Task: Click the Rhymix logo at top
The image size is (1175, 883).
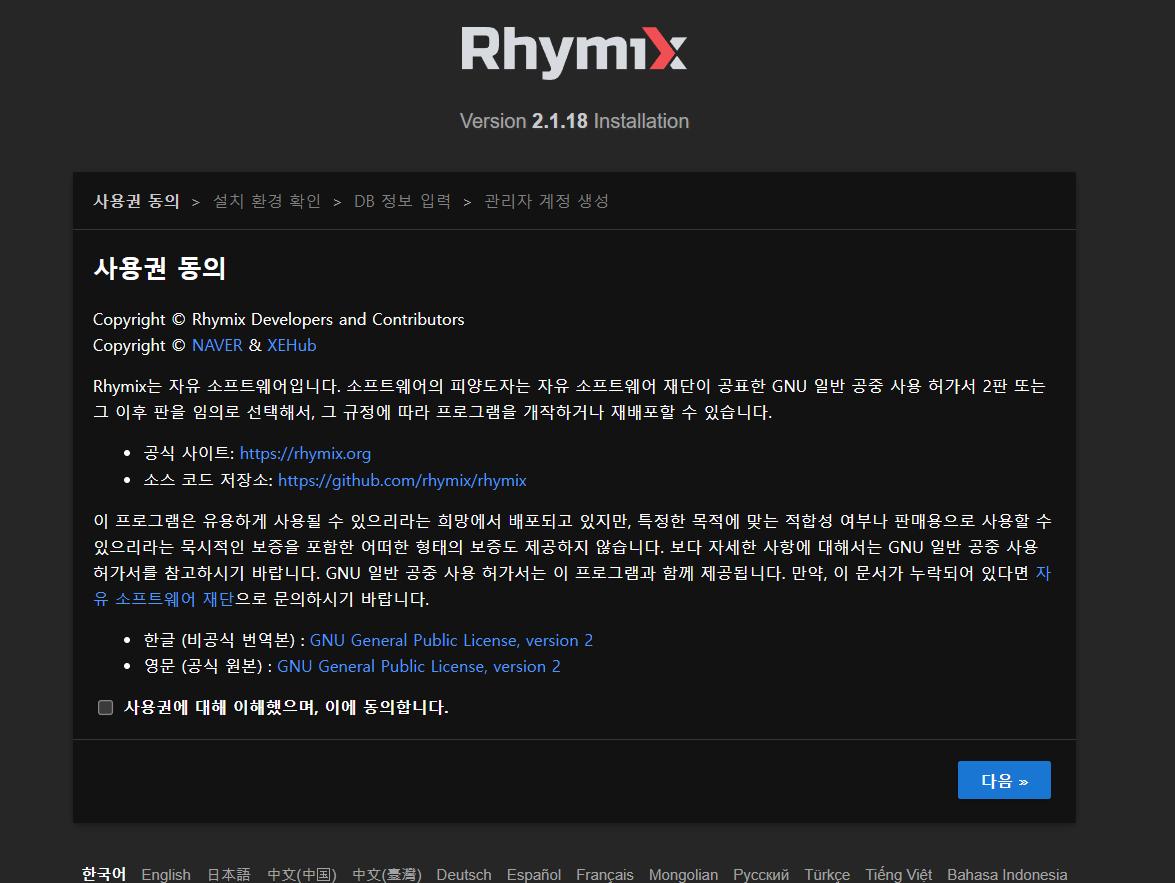Action: click(574, 52)
